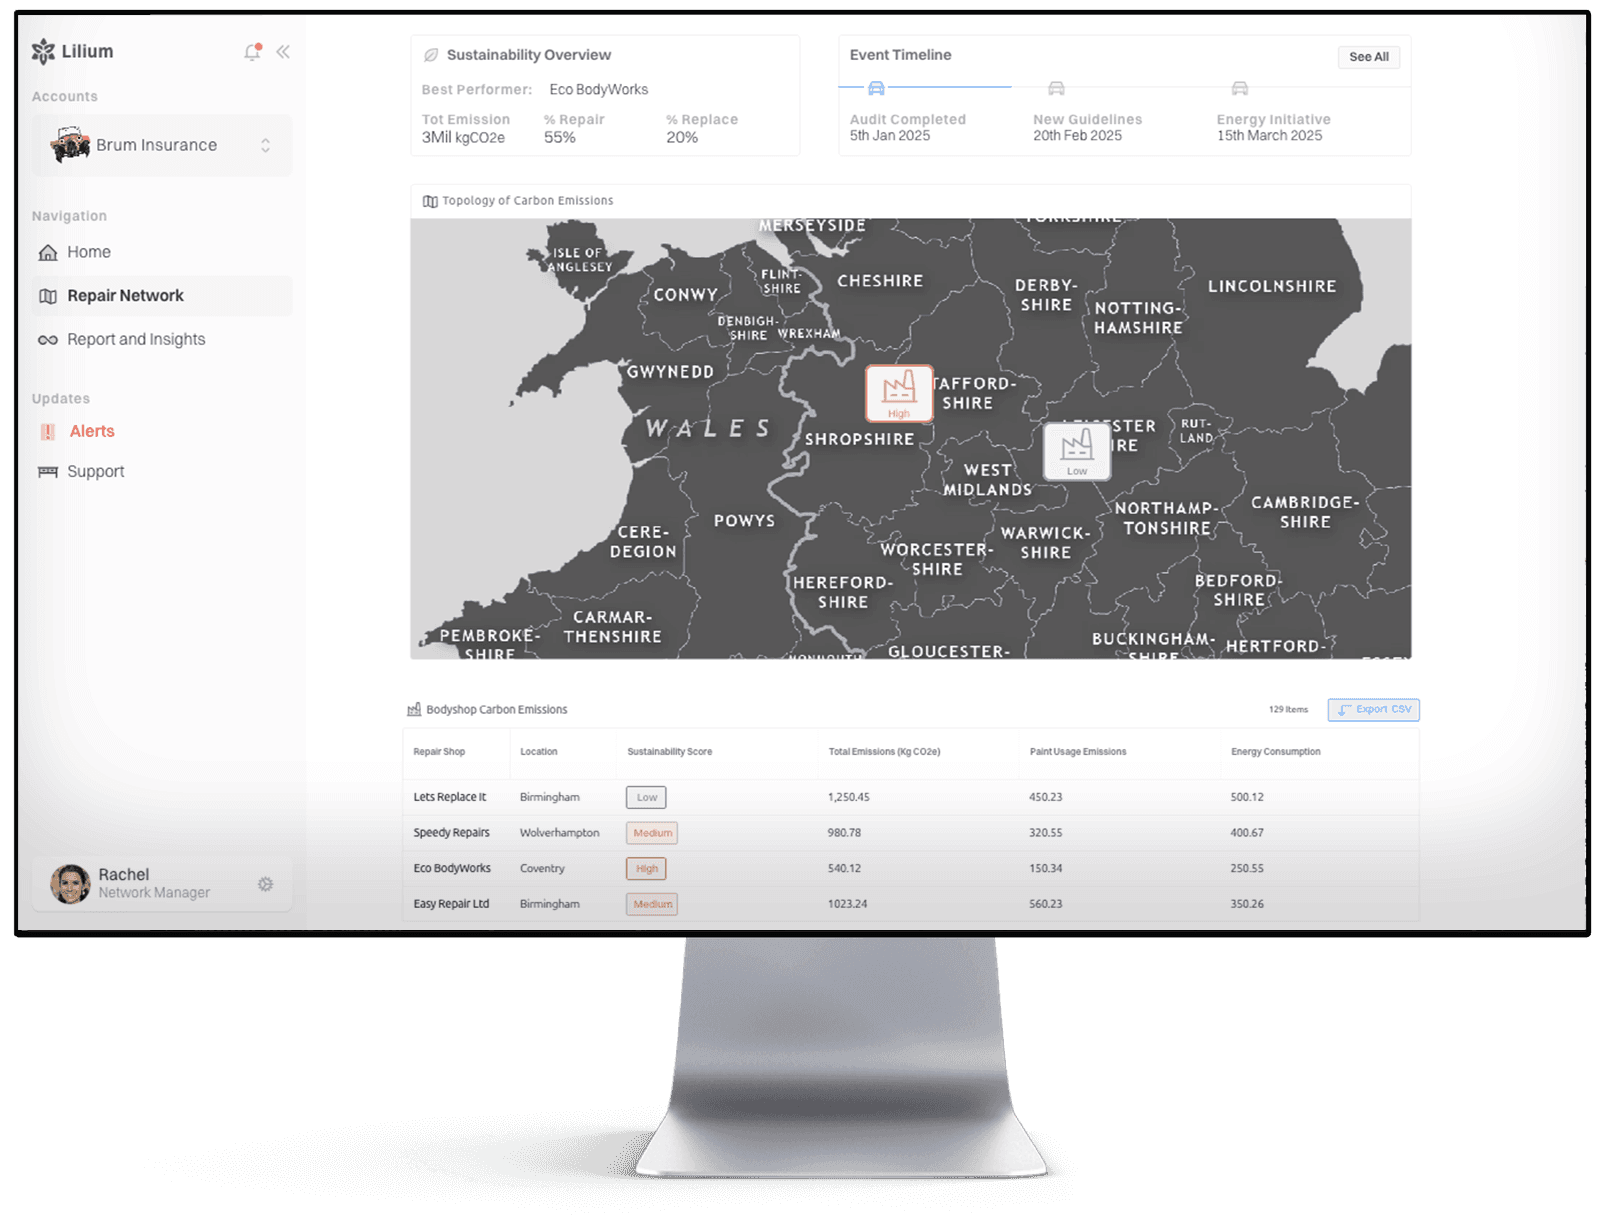Click the Wolverhampton location cell
Image resolution: width=1600 pixels, height=1220 pixels.
click(560, 833)
